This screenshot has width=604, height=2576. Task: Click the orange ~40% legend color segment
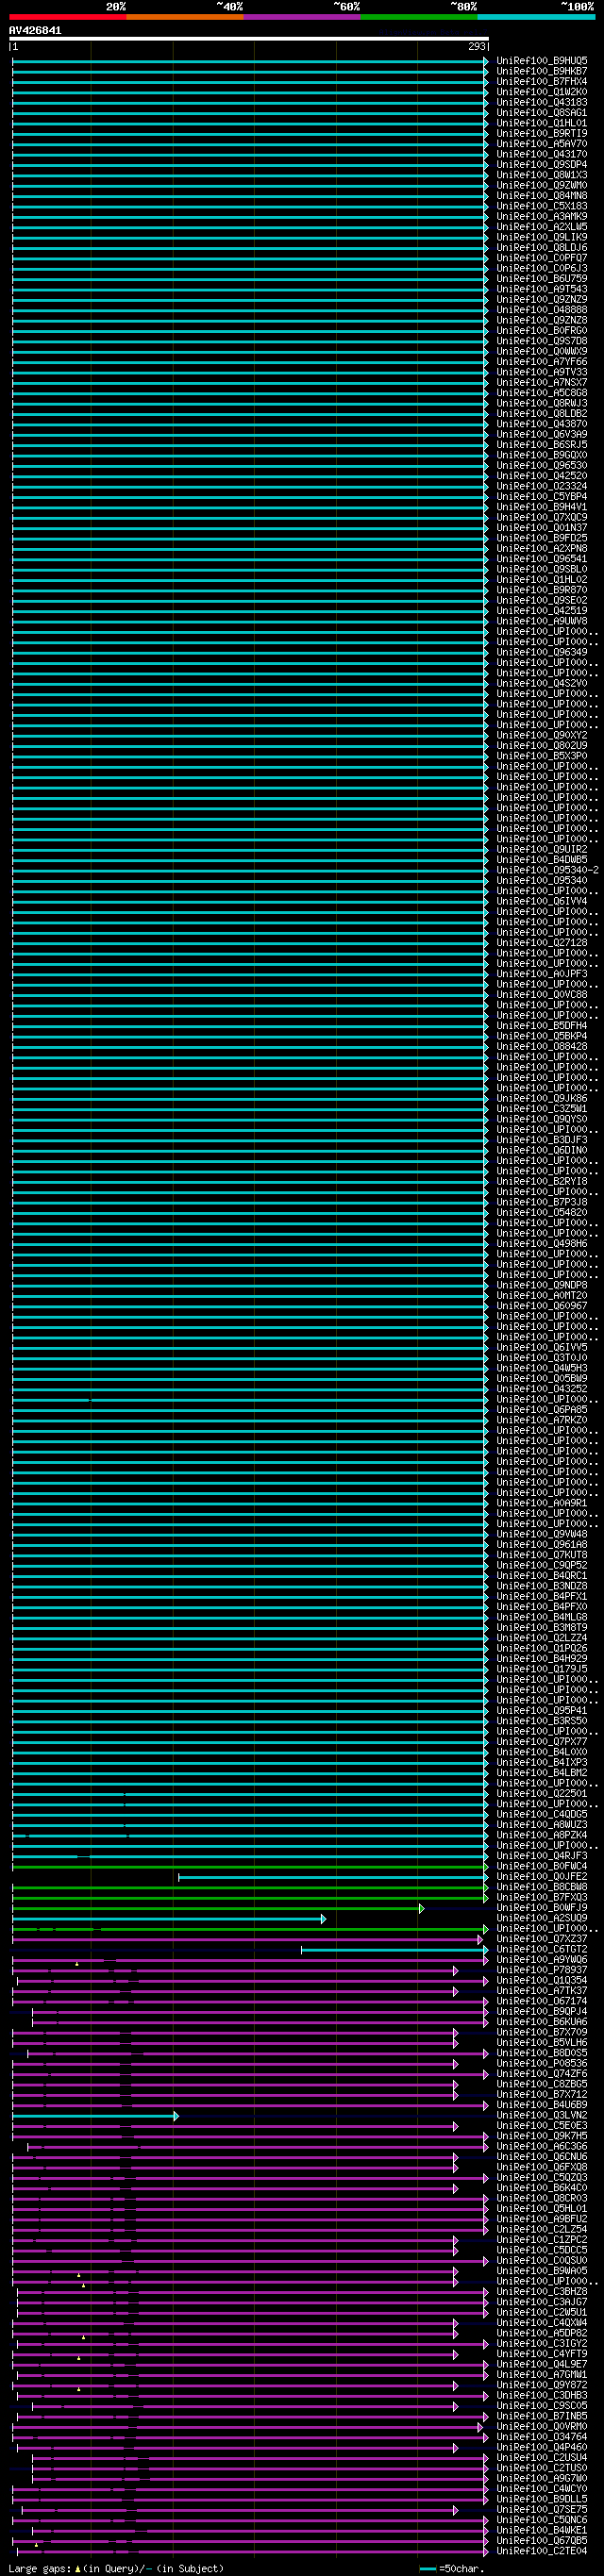pyautogui.click(x=185, y=17)
